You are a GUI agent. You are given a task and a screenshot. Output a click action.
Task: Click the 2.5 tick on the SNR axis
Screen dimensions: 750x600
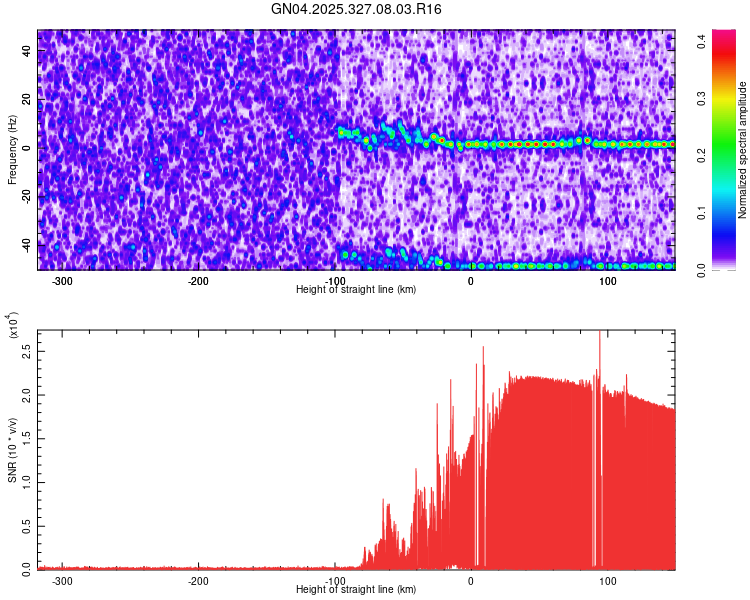(x=26, y=352)
